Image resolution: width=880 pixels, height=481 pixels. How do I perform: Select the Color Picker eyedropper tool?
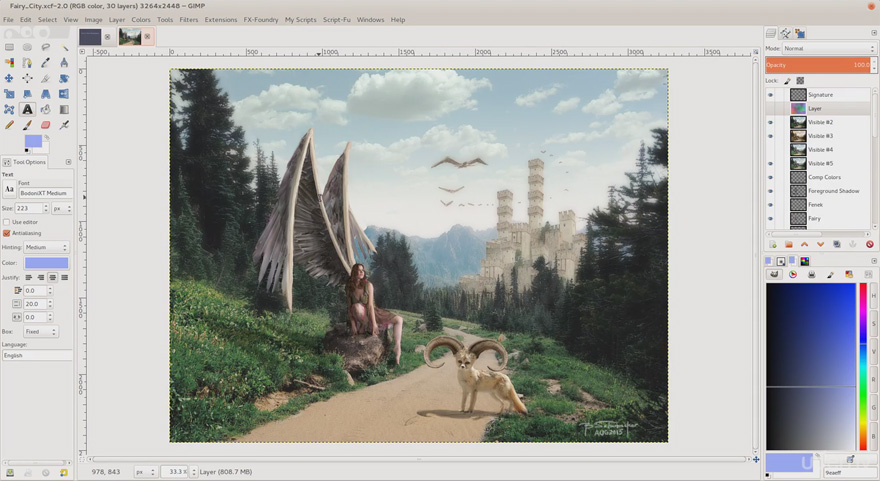[45, 62]
